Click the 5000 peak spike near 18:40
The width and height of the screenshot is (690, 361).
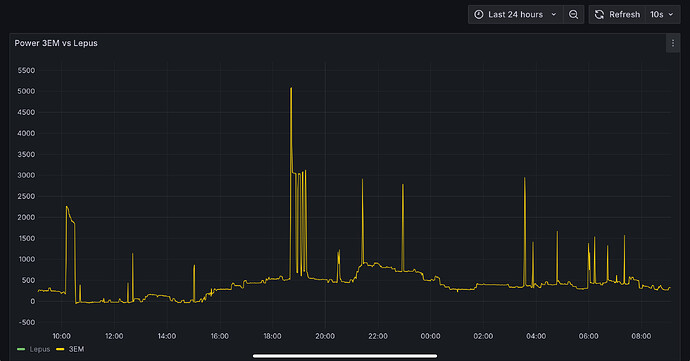[x=291, y=89]
